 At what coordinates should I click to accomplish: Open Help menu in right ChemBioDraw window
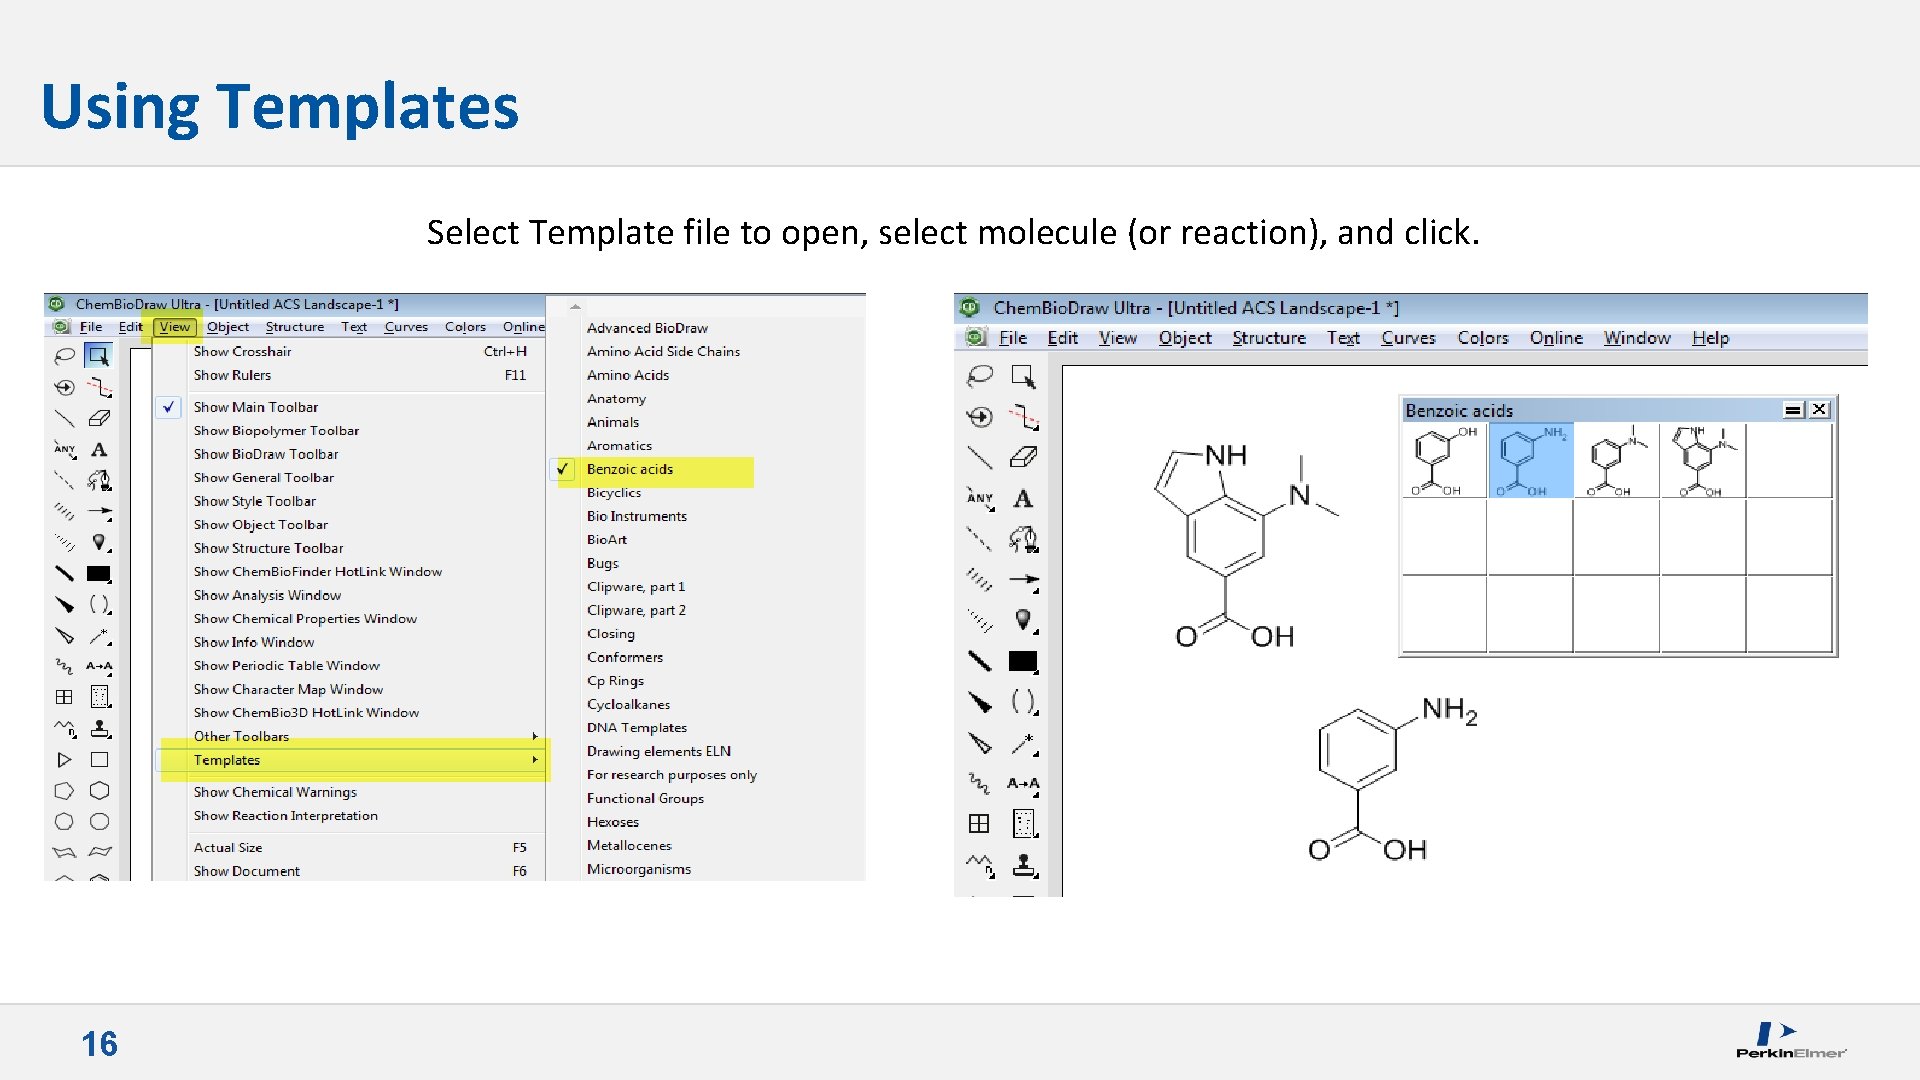[x=1710, y=338]
